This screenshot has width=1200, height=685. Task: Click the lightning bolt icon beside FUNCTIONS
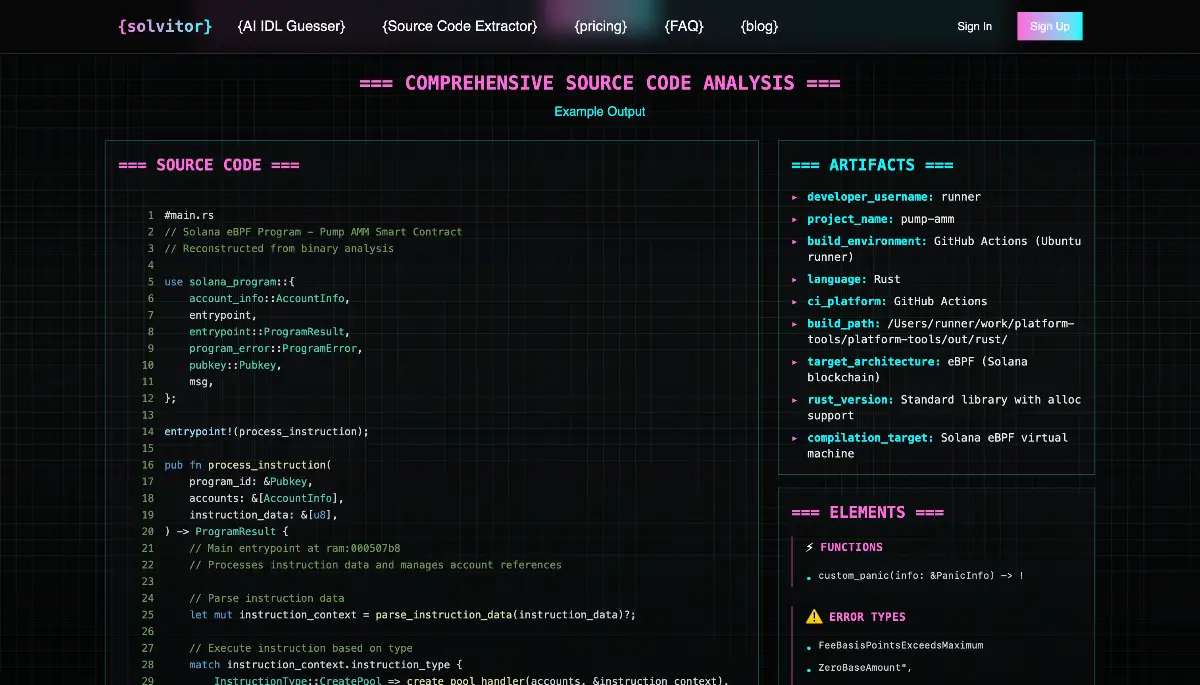[x=810, y=547]
